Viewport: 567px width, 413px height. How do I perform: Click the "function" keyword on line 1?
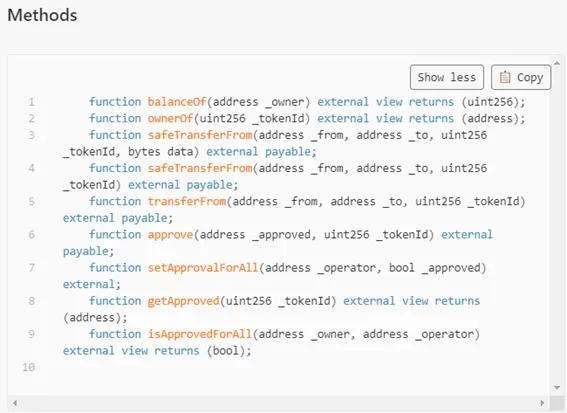(x=115, y=102)
